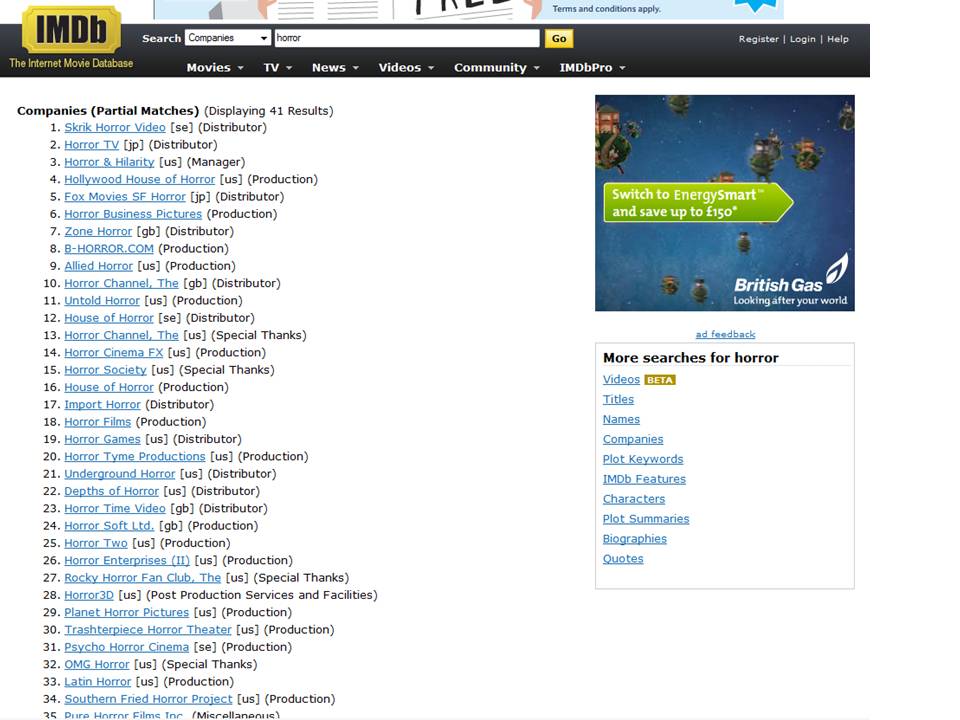Click the IMDb logo

tap(71, 29)
